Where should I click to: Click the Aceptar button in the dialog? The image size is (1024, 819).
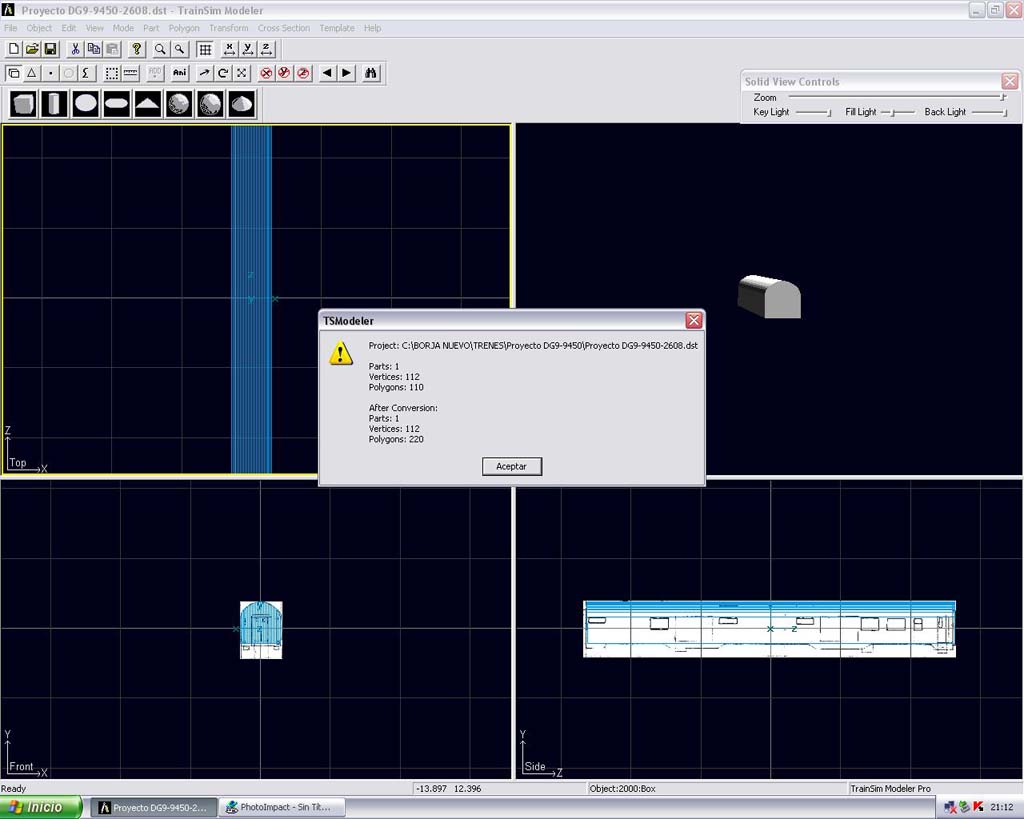[x=511, y=466]
